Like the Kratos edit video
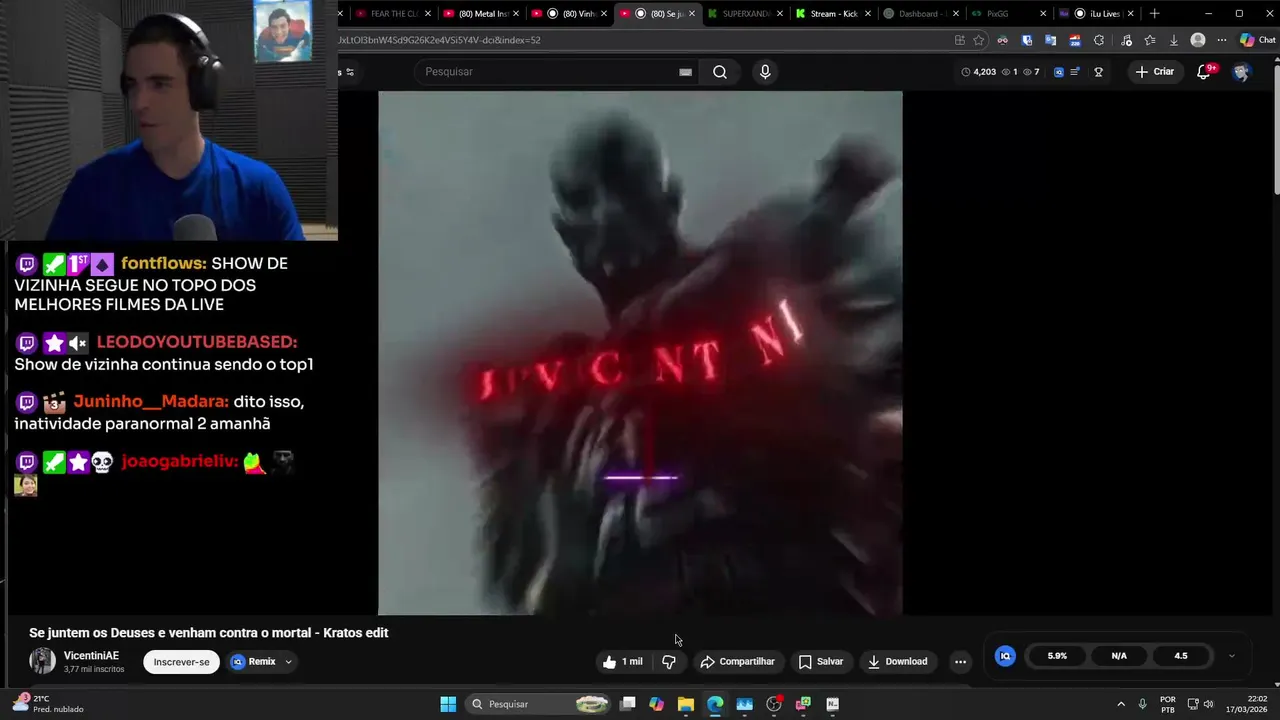 (x=622, y=662)
